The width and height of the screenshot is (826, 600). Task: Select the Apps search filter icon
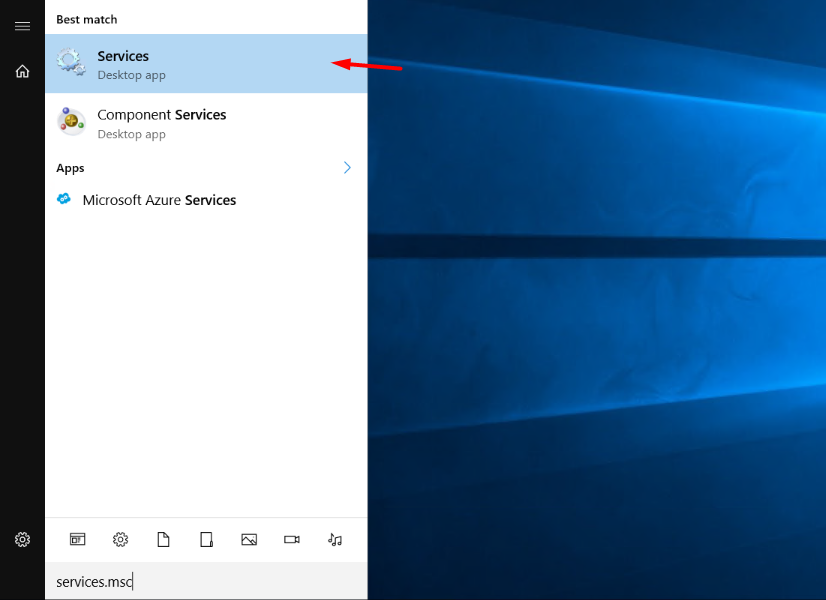pyautogui.click(x=77, y=539)
